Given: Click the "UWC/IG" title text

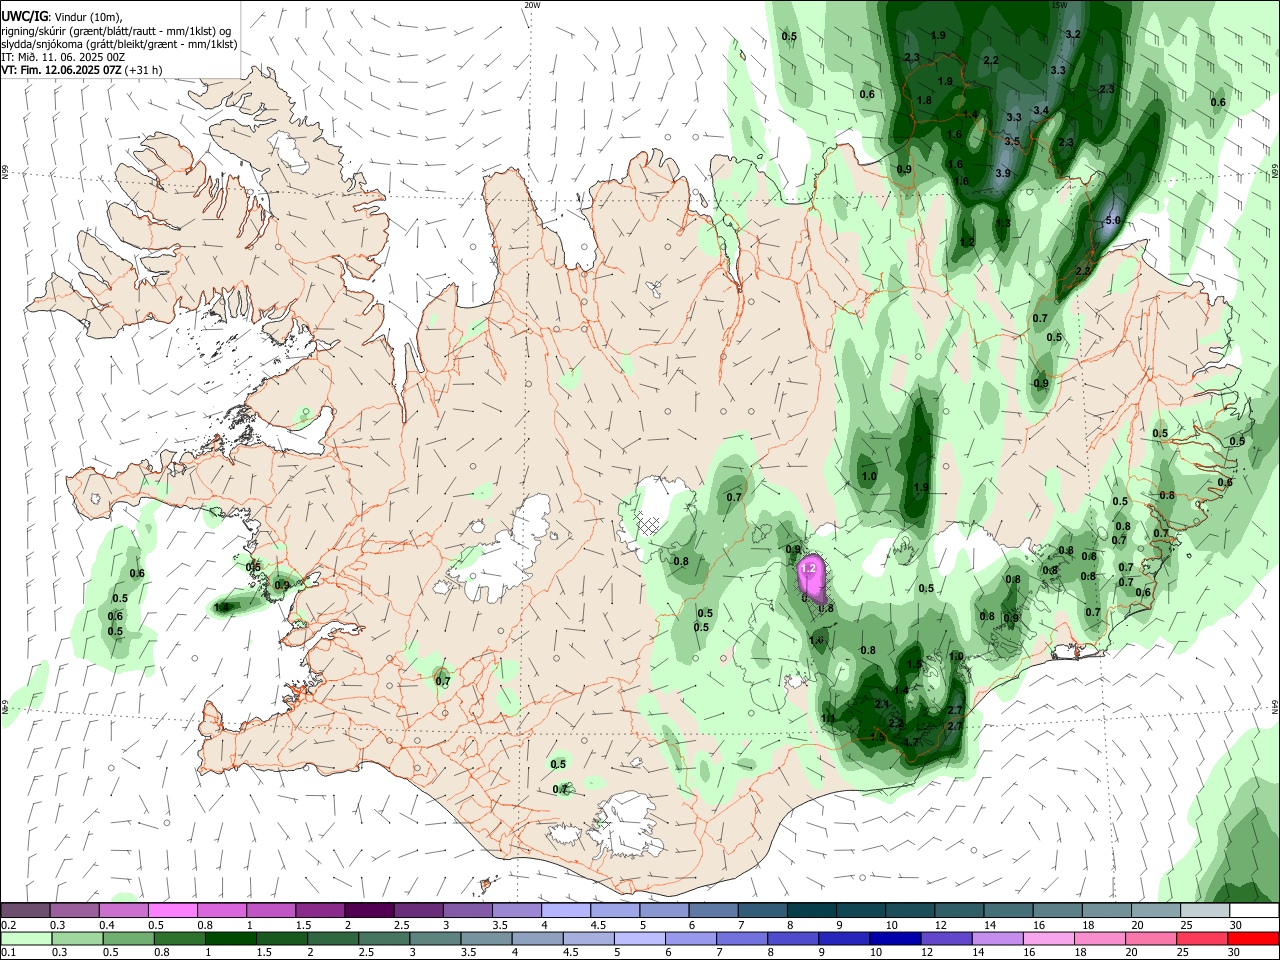Looking at the screenshot, I should tap(24, 17).
